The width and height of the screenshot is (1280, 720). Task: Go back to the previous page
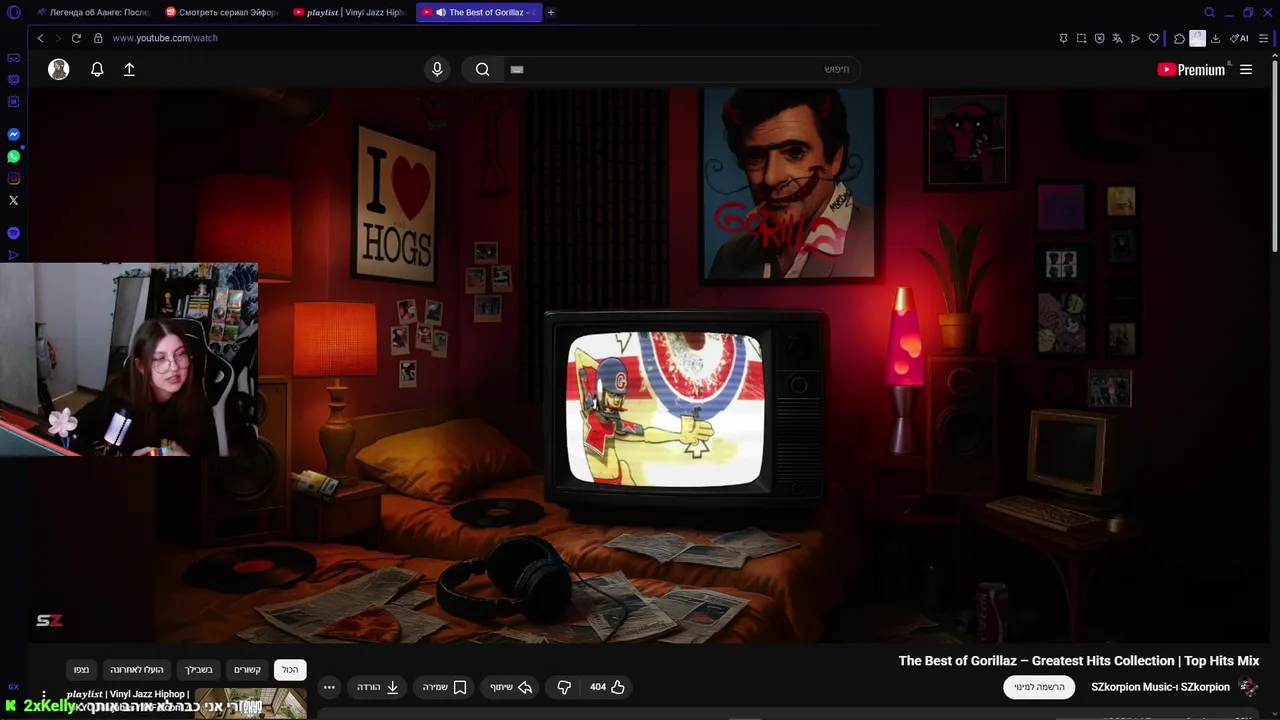(40, 38)
